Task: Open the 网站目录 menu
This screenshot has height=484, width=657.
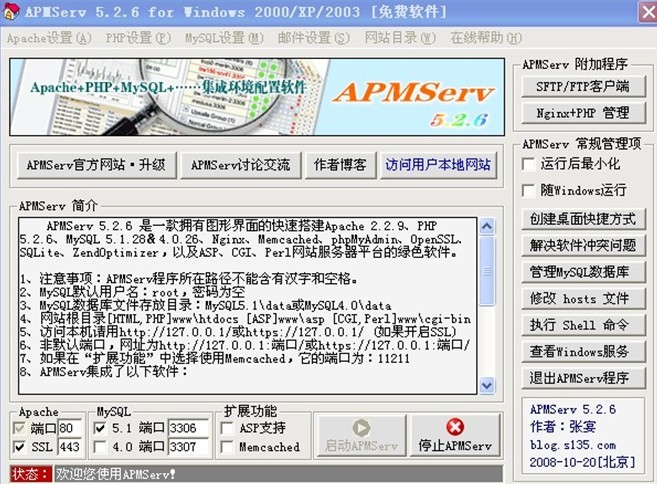Action: pyautogui.click(x=400, y=38)
